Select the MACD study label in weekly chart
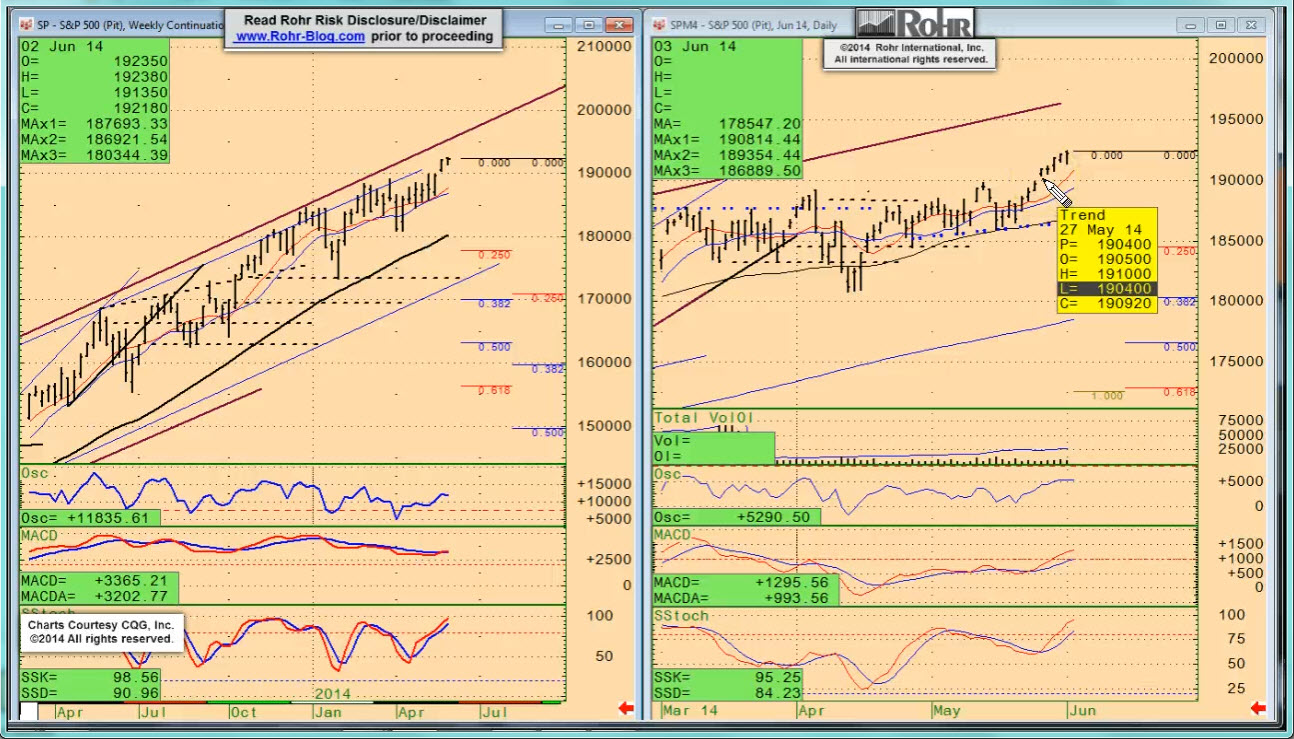1294x739 pixels. click(x=41, y=536)
